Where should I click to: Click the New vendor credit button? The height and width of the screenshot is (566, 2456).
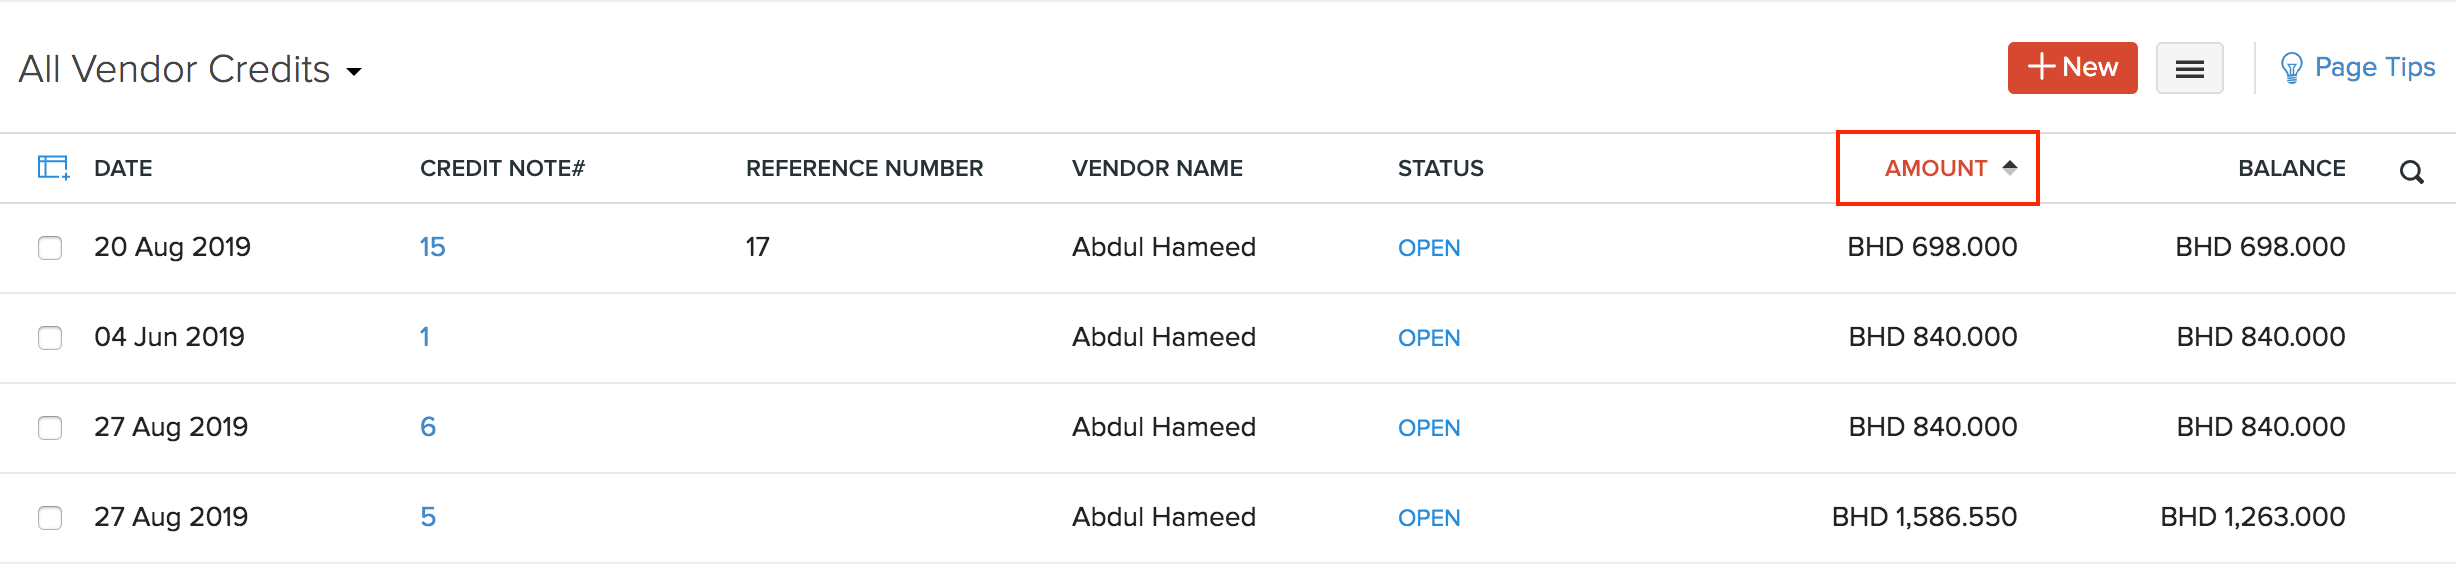pos(2072,68)
